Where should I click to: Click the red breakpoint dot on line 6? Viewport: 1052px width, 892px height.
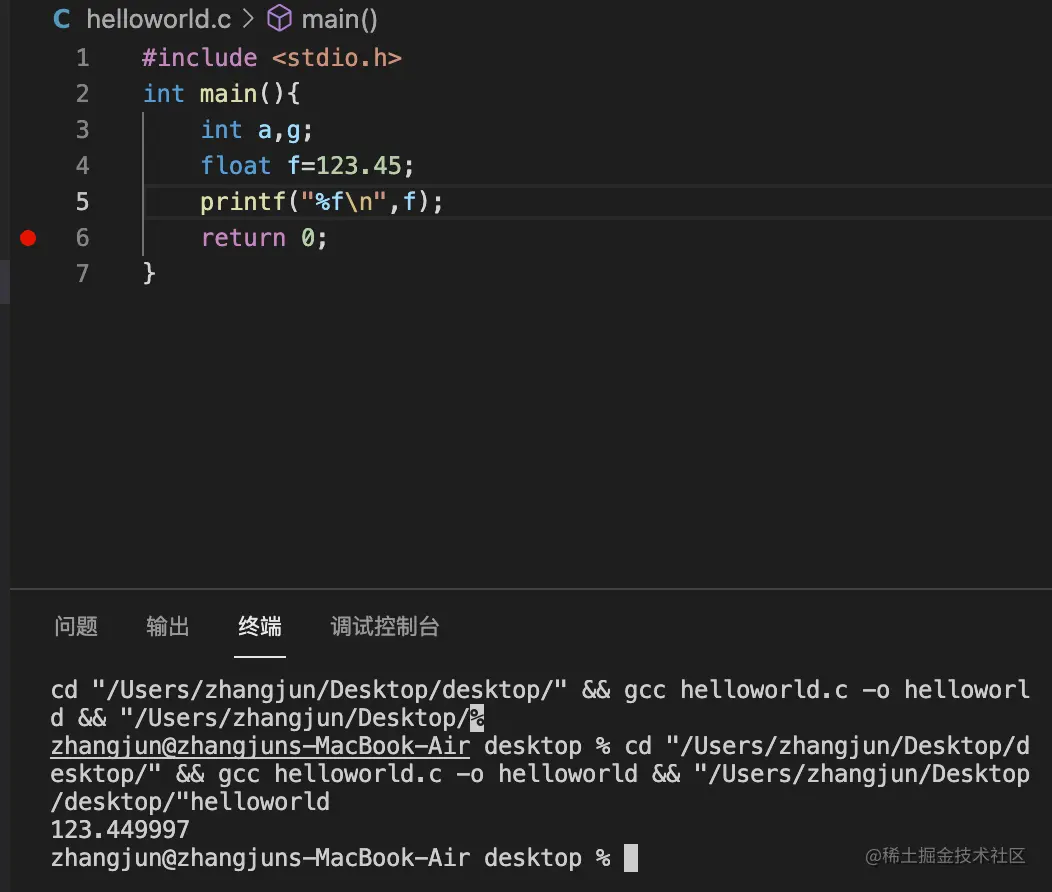tap(28, 238)
